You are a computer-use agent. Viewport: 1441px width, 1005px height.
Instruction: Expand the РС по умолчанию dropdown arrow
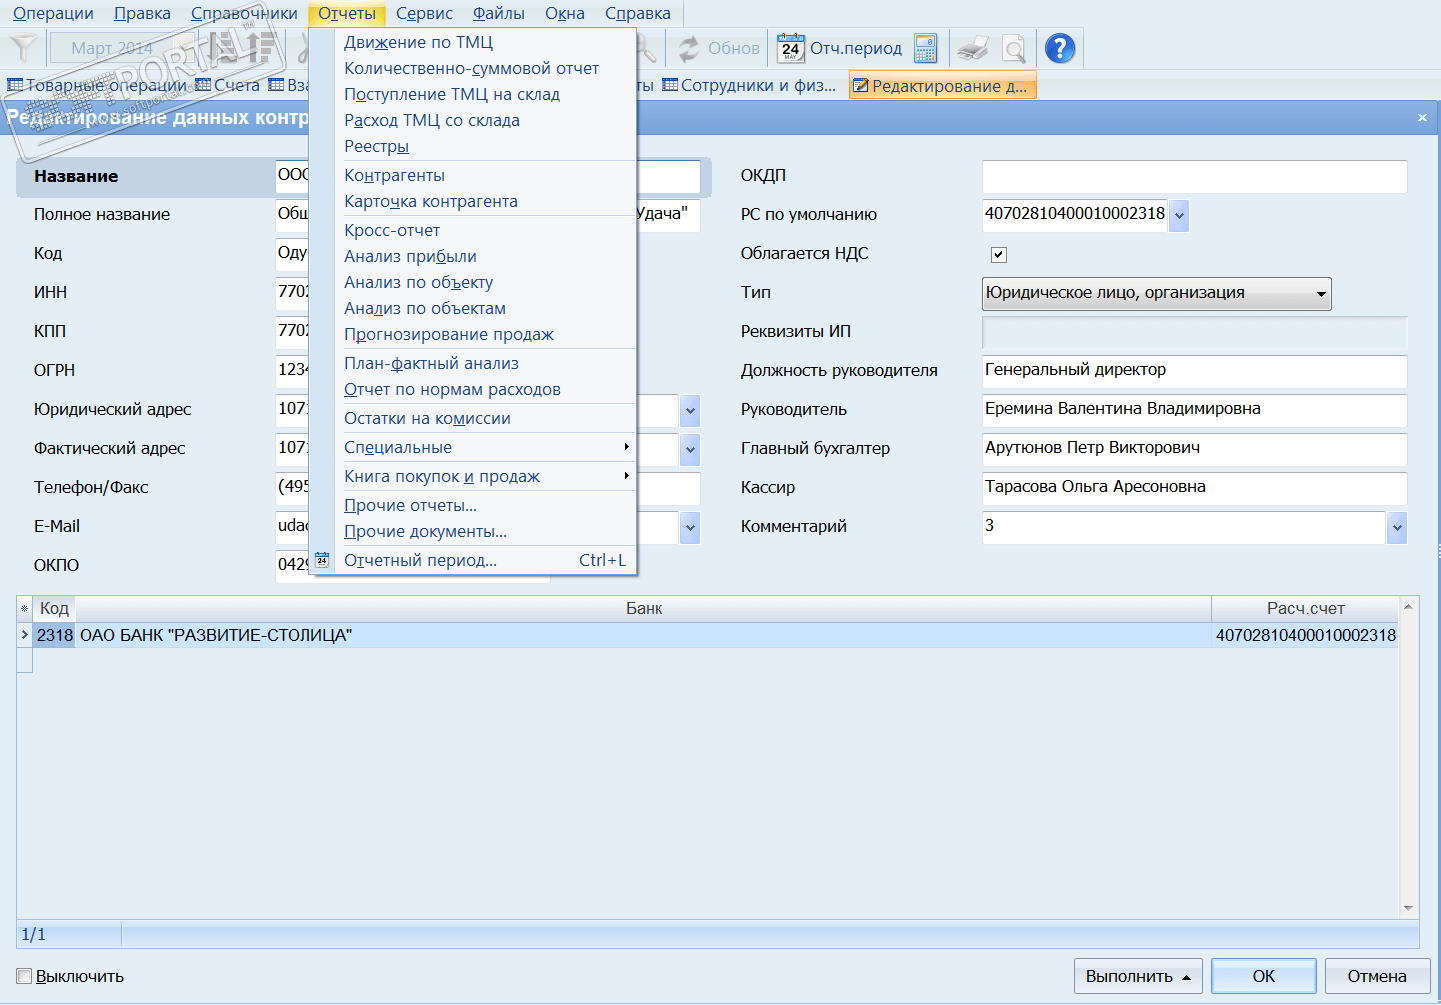[1179, 215]
